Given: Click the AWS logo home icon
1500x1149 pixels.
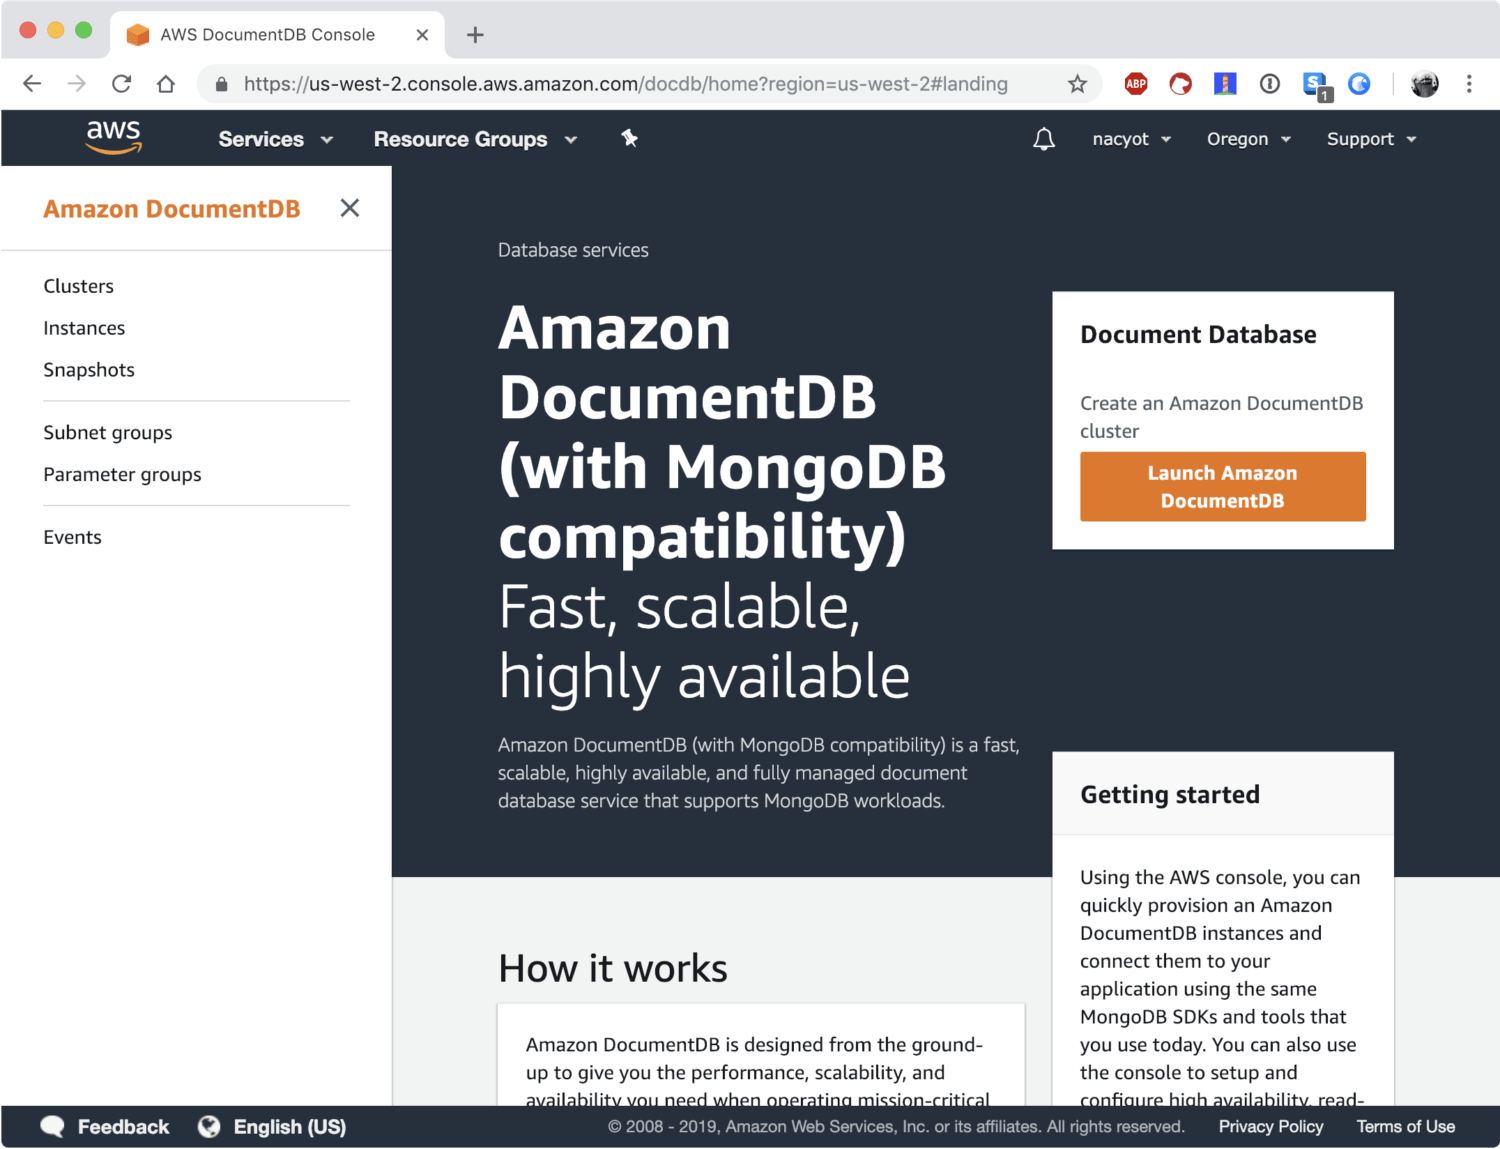Looking at the screenshot, I should [114, 138].
